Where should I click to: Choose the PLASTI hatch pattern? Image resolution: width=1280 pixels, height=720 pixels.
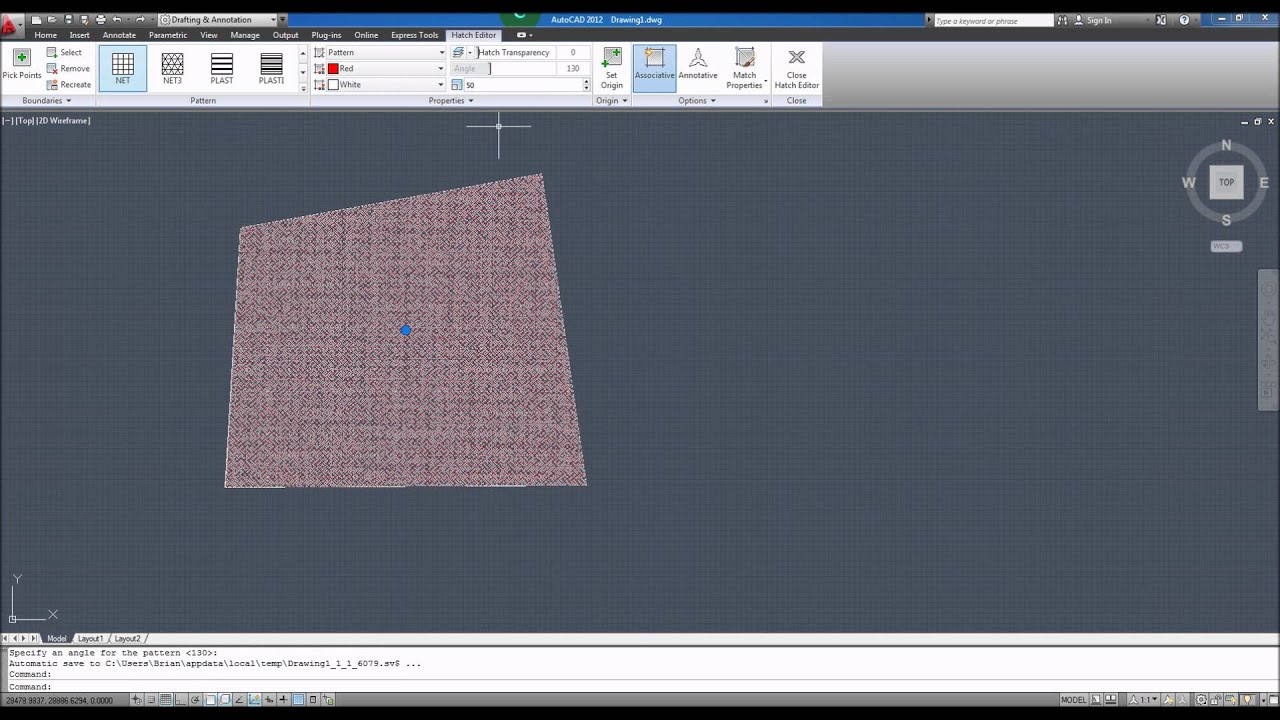tap(271, 68)
